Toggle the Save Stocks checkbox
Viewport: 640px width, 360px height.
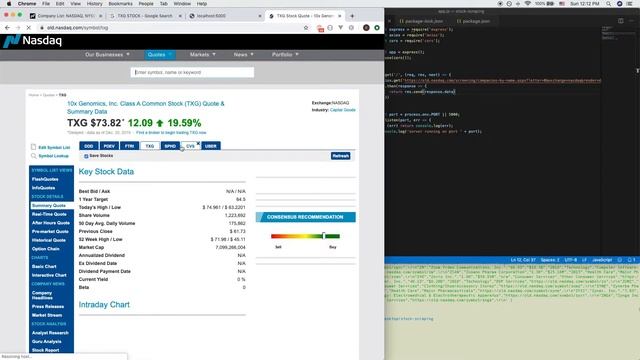tap(86, 156)
